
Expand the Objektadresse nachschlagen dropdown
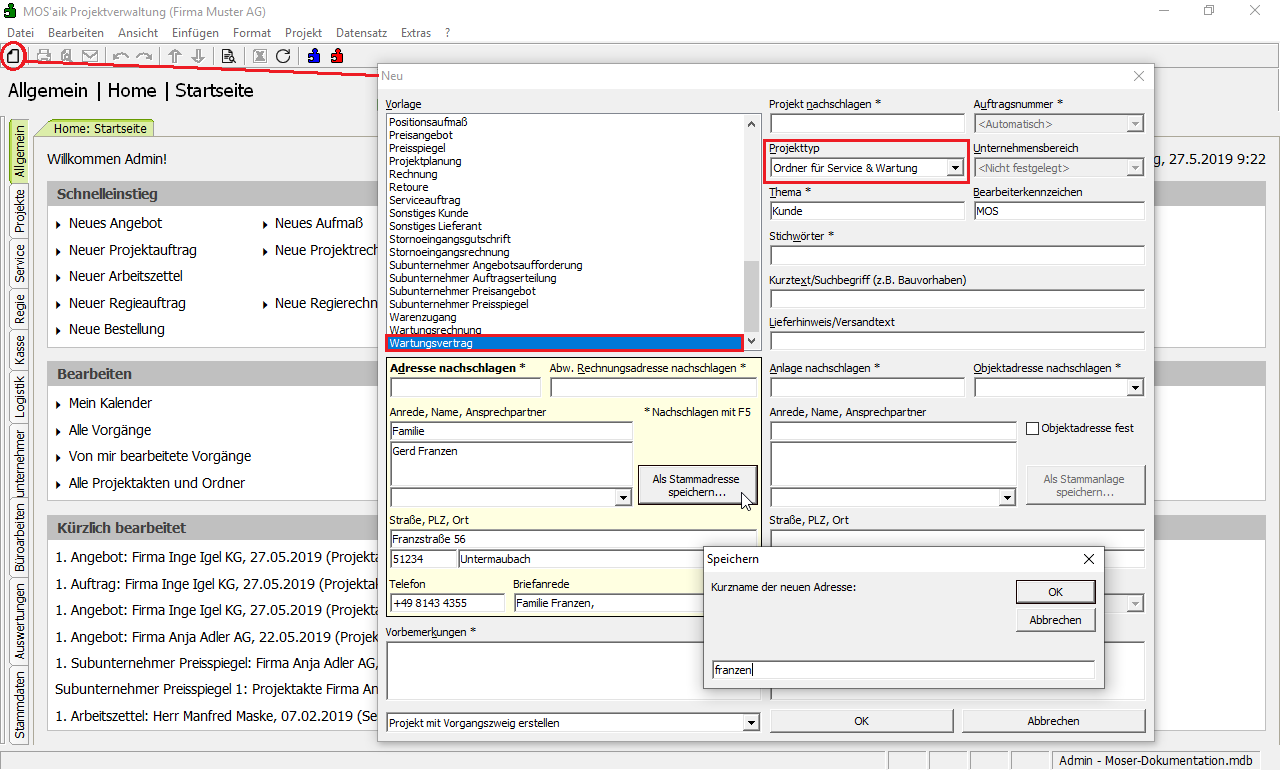point(1135,388)
